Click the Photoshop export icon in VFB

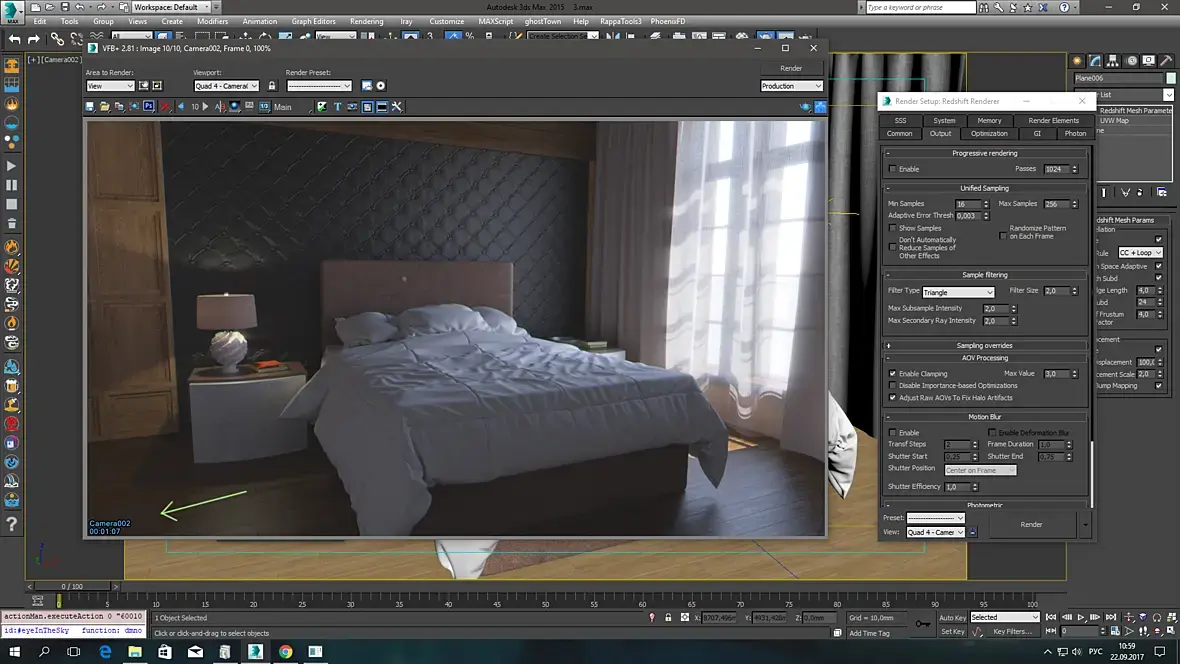(x=148, y=106)
